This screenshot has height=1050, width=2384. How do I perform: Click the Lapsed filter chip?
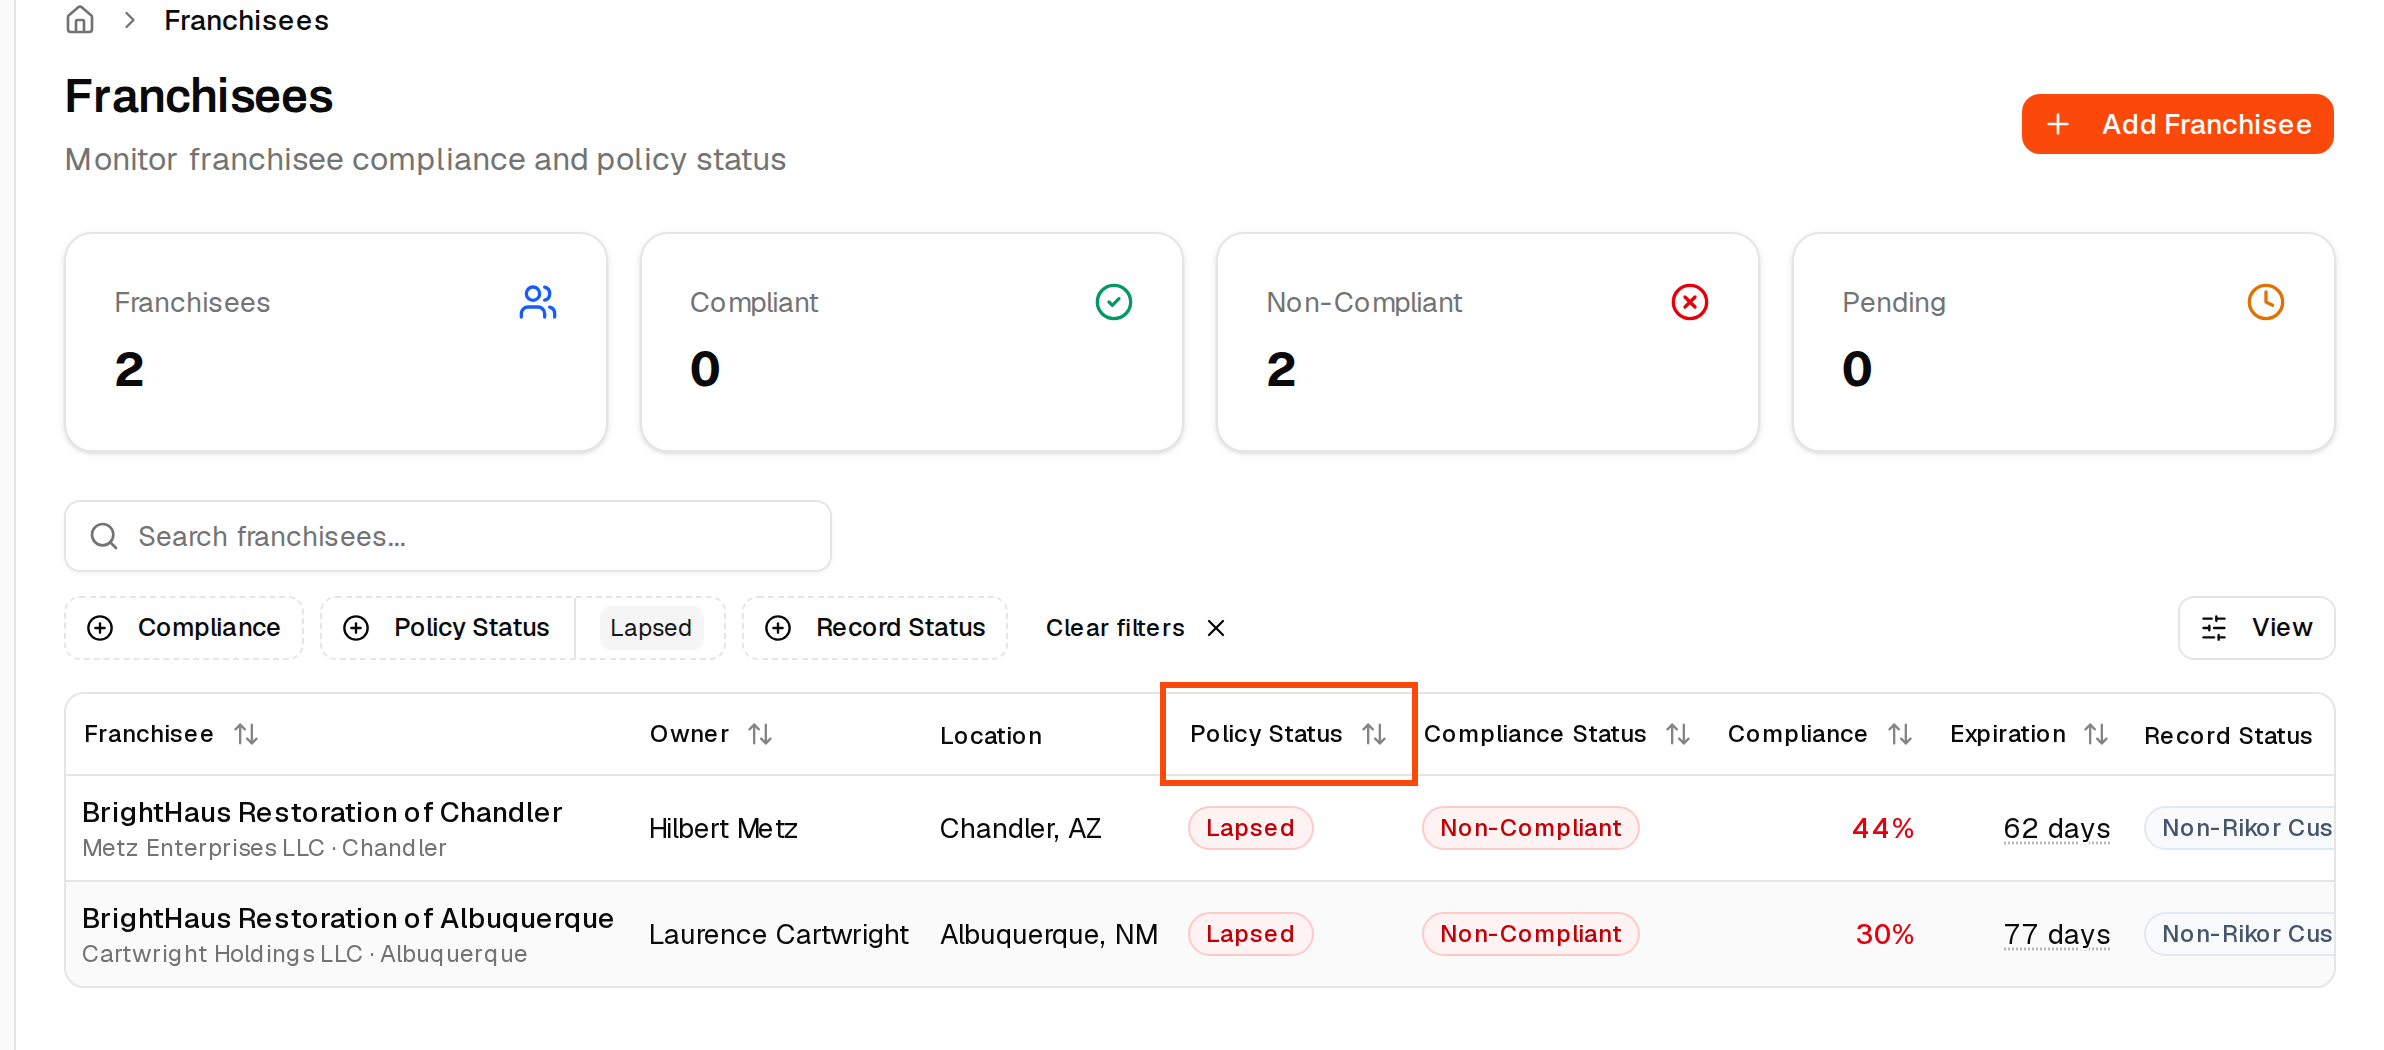[651, 628]
